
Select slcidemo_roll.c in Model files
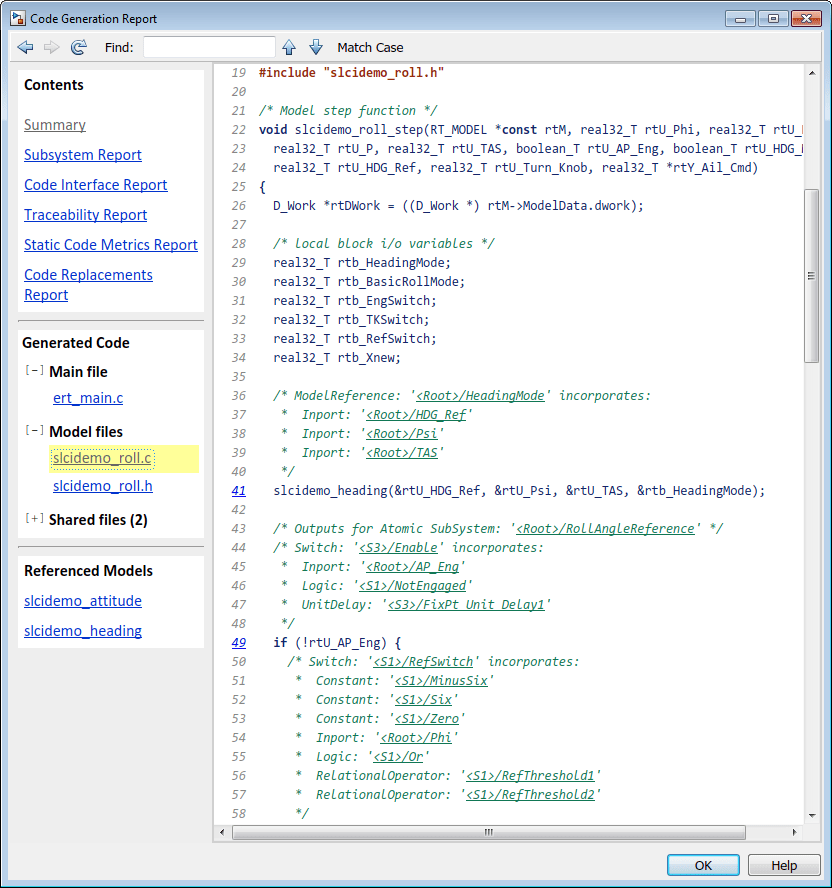coord(102,458)
